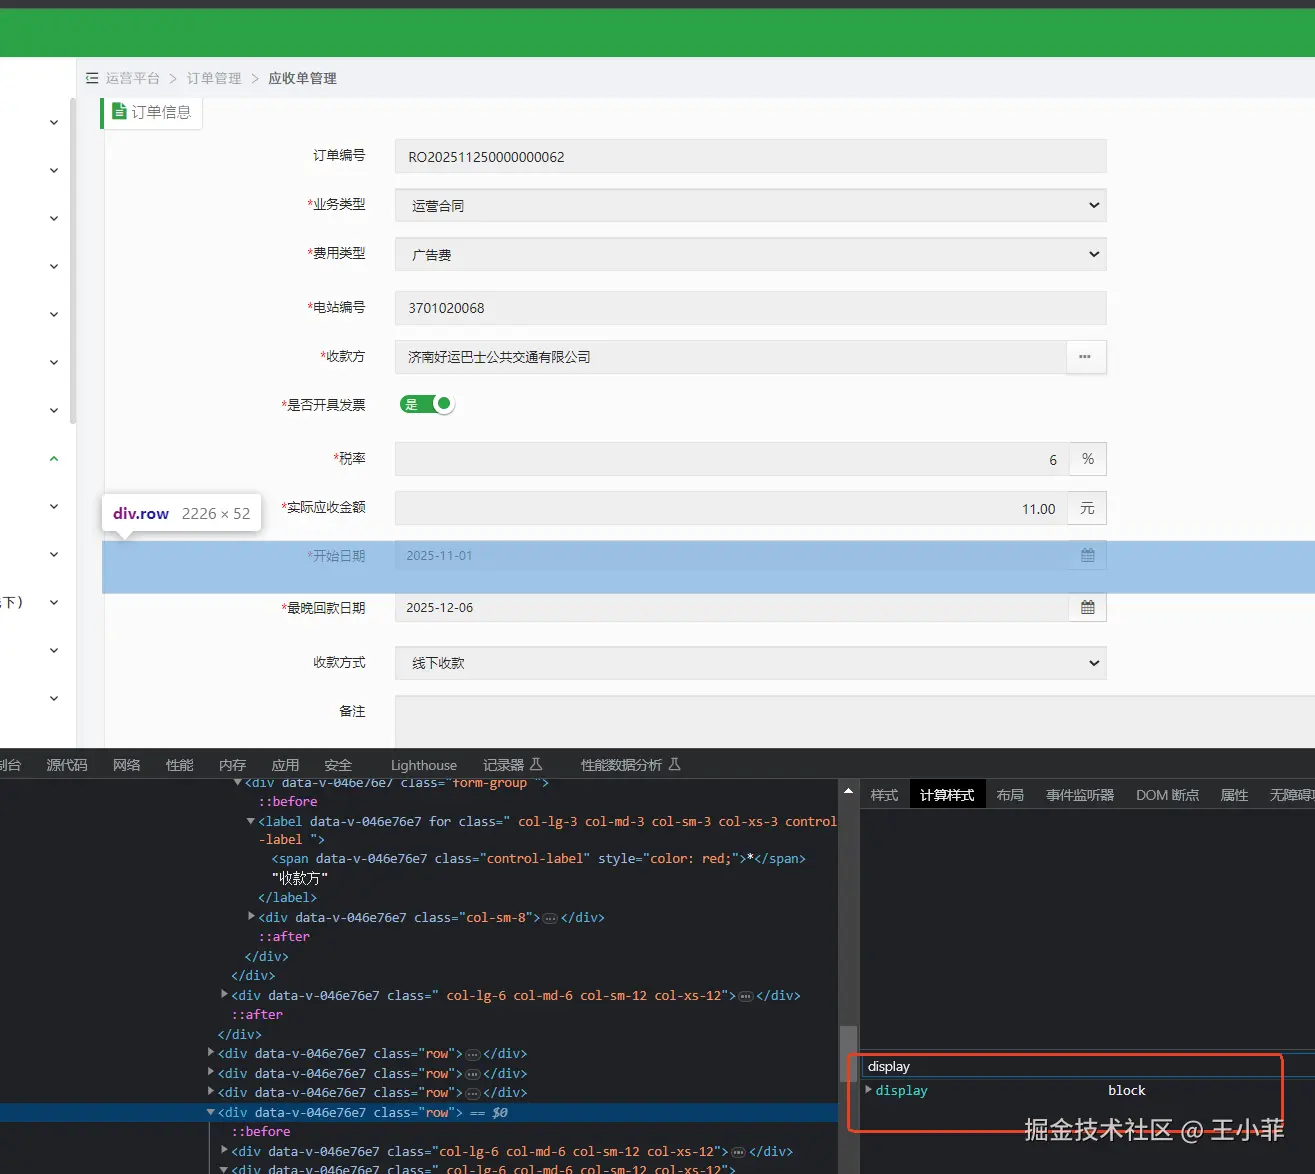Click the 订单管理 breadcrumb link
The width and height of the screenshot is (1315, 1174).
214,78
